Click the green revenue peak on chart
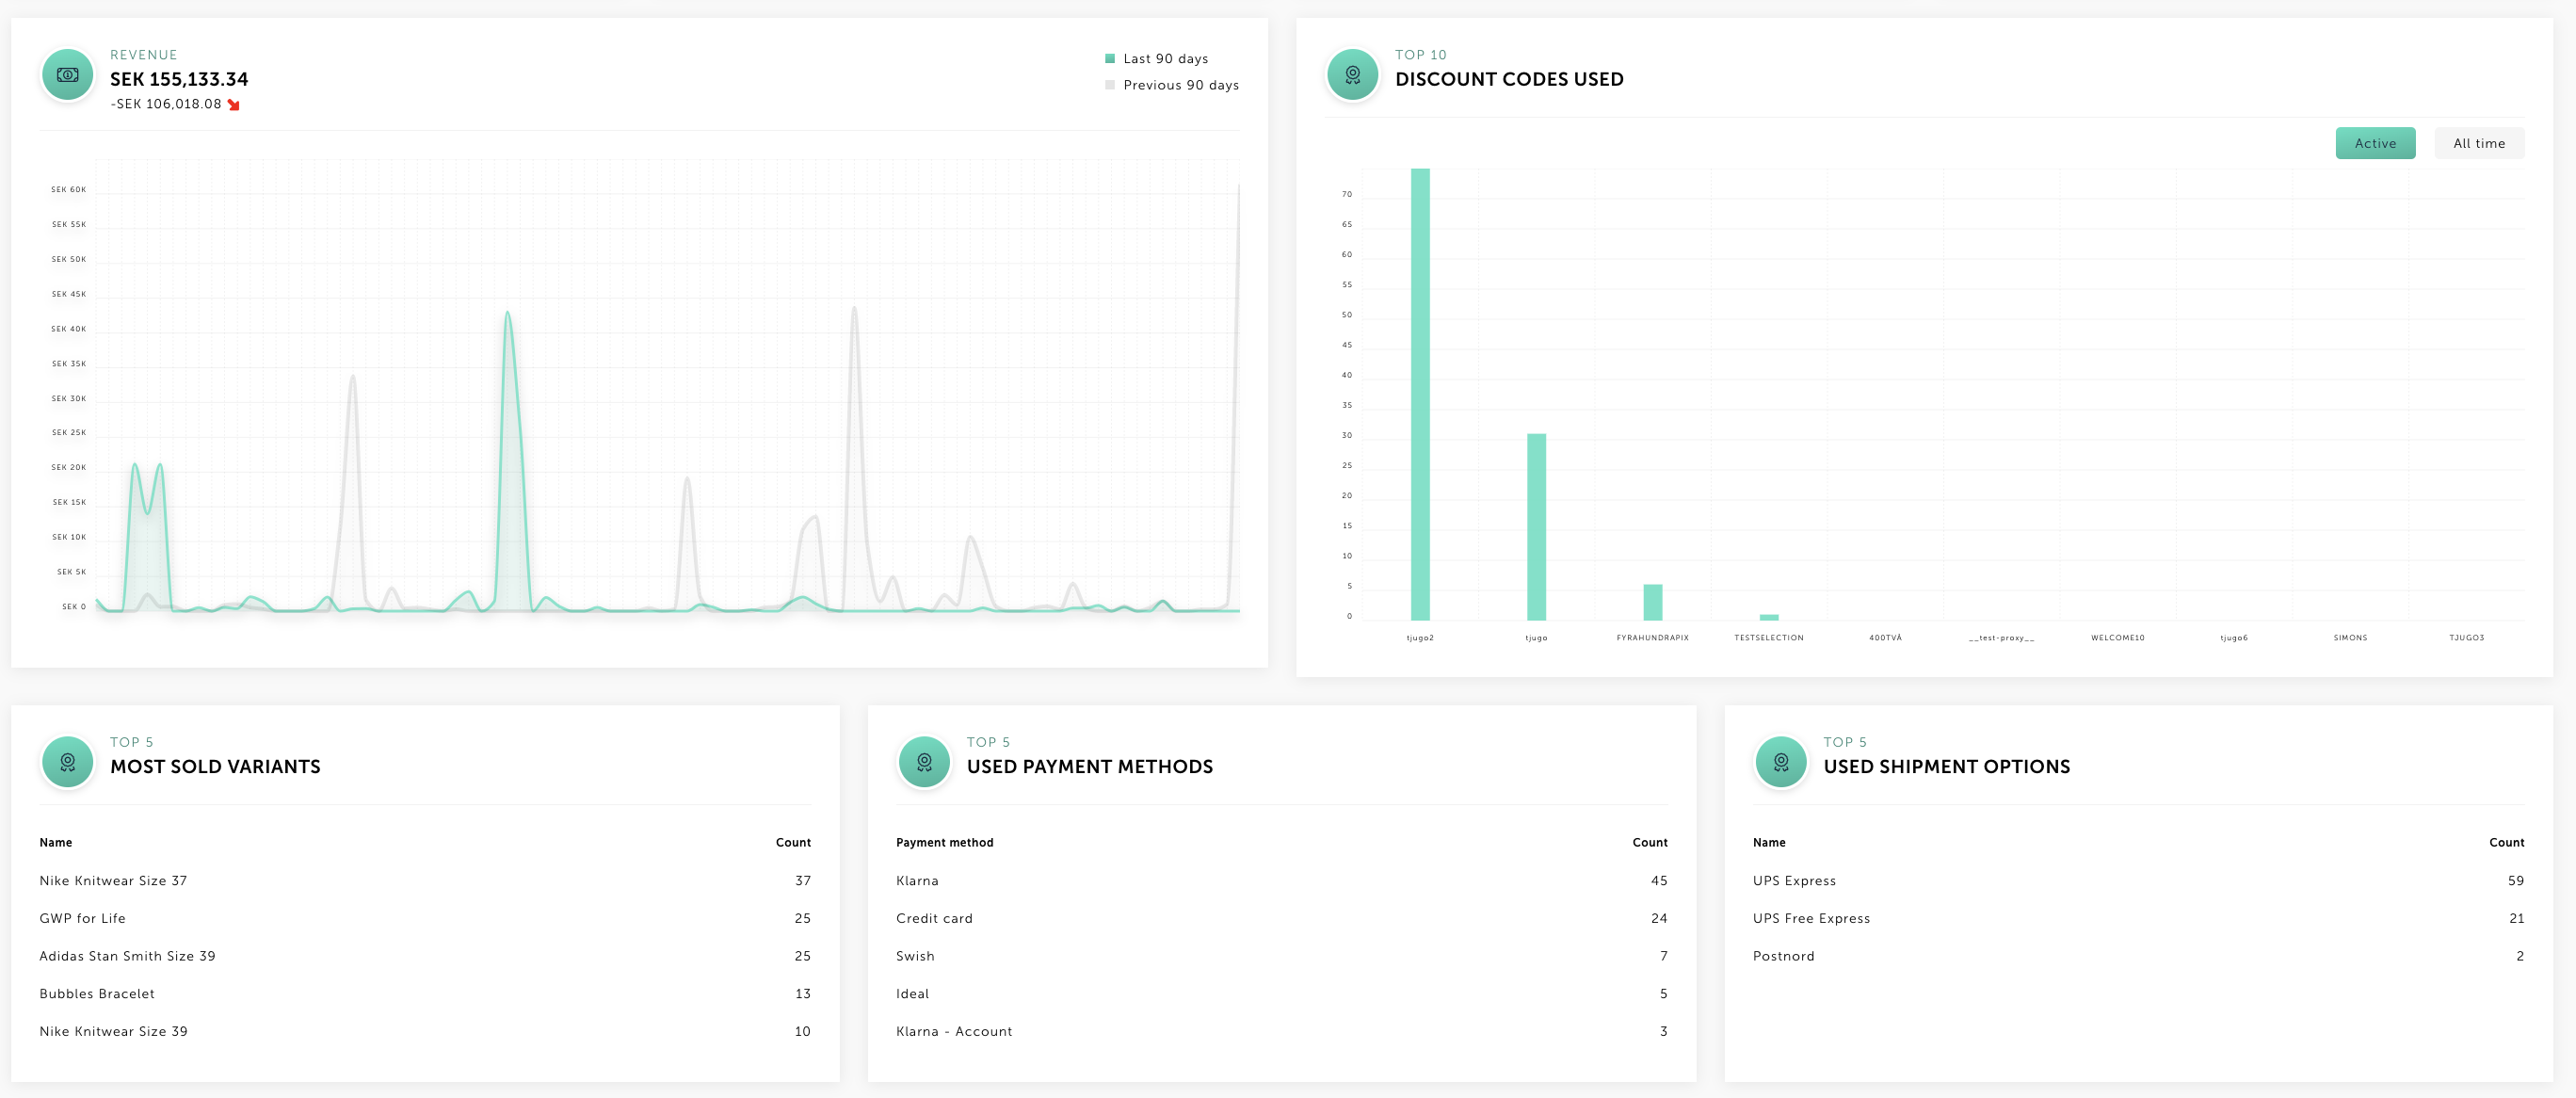Image resolution: width=2576 pixels, height=1098 pixels. (508, 315)
